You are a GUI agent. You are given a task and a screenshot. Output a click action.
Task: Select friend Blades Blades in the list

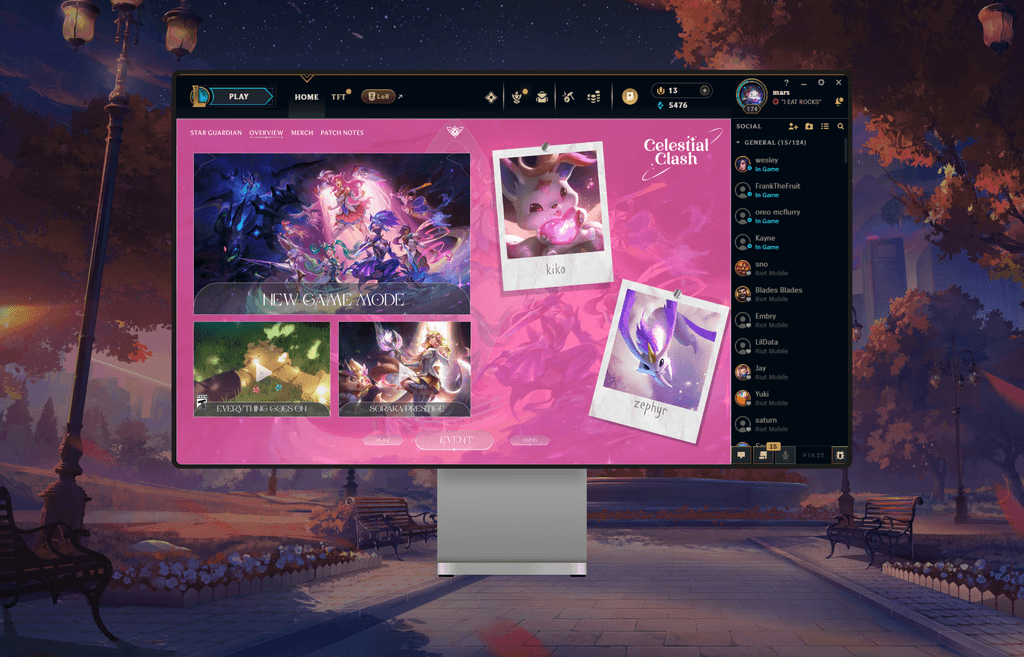click(x=788, y=294)
